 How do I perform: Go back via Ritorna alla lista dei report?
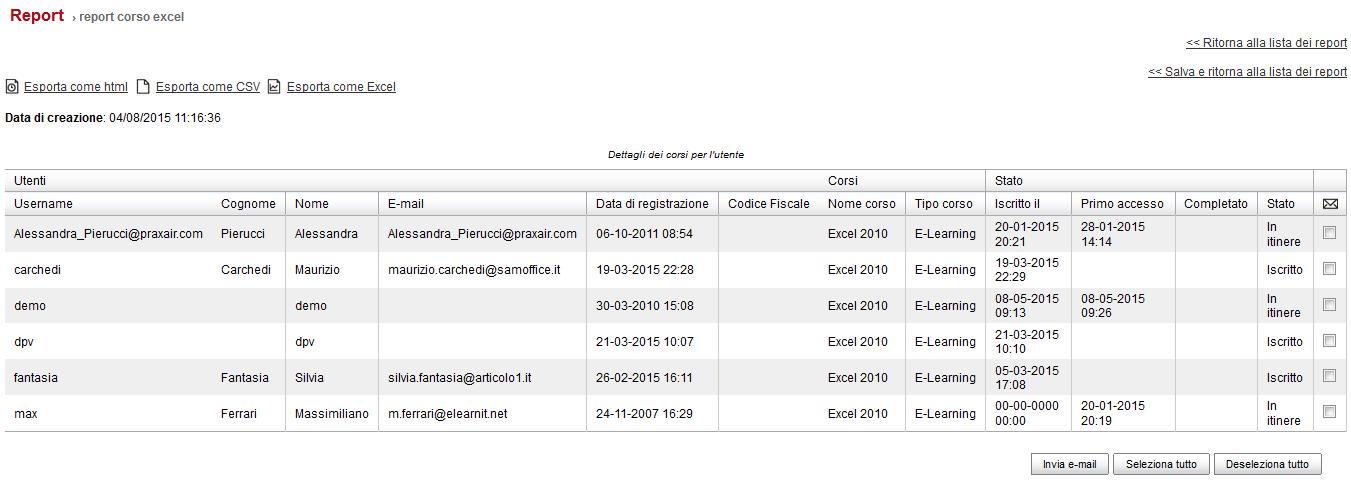(1266, 43)
